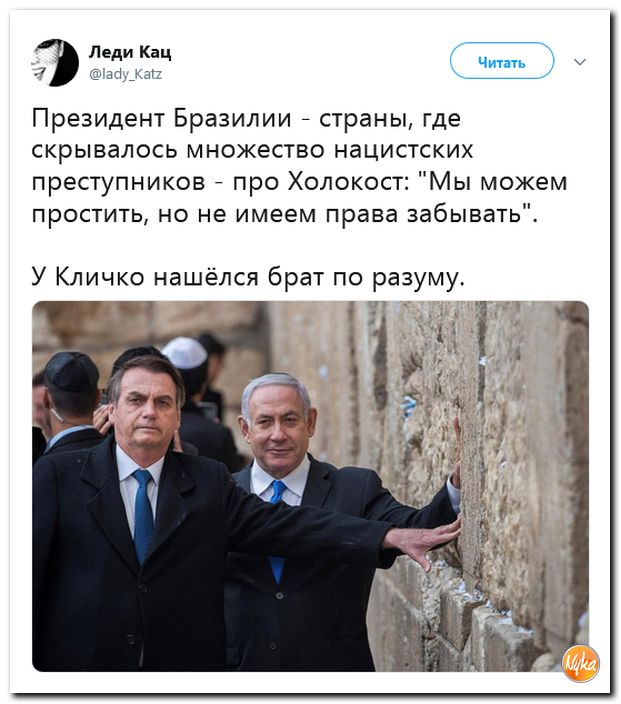Follow the account with Читать button

point(502,61)
